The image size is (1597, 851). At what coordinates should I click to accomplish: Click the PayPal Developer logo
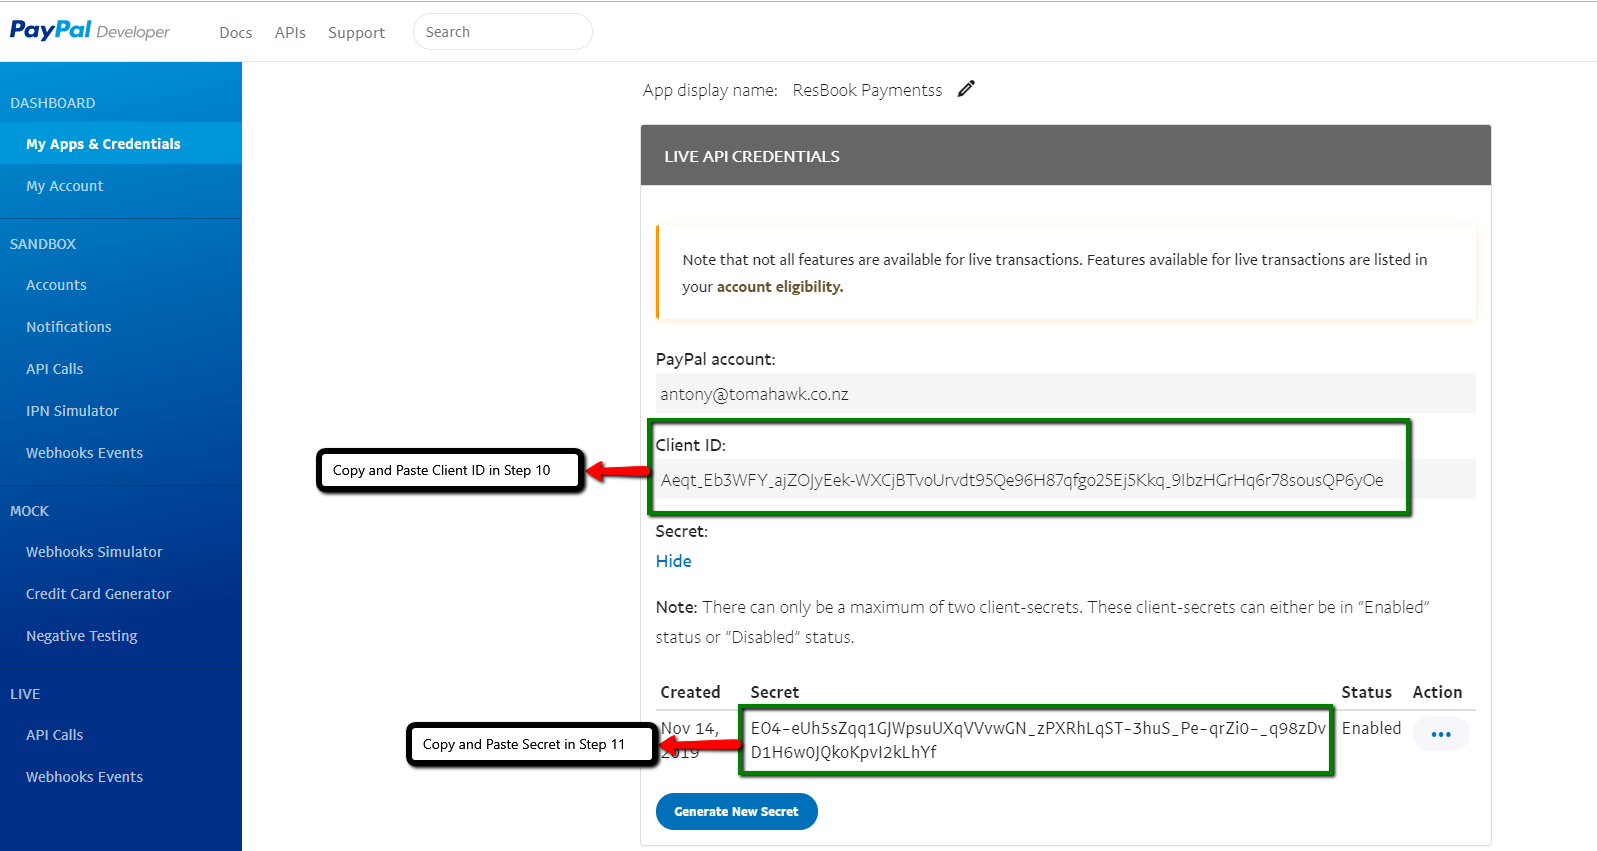(90, 30)
